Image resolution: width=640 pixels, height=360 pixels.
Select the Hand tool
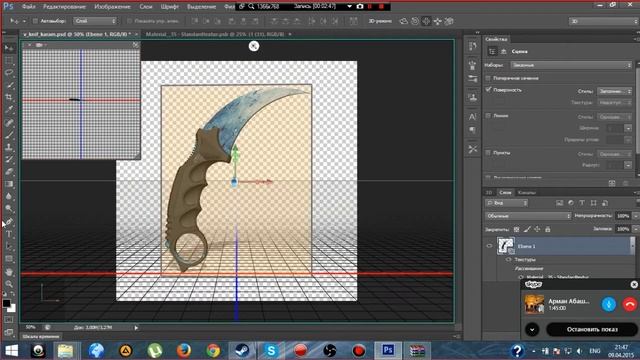pos(9,271)
